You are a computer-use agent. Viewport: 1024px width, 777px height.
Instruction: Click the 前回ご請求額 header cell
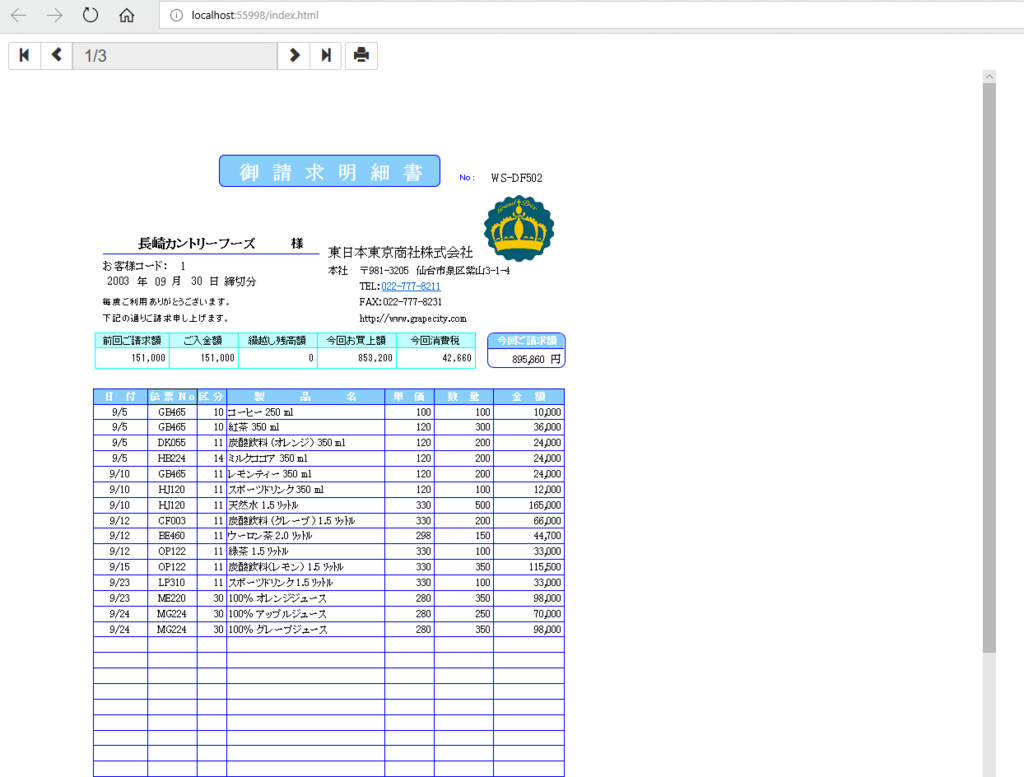tap(132, 340)
